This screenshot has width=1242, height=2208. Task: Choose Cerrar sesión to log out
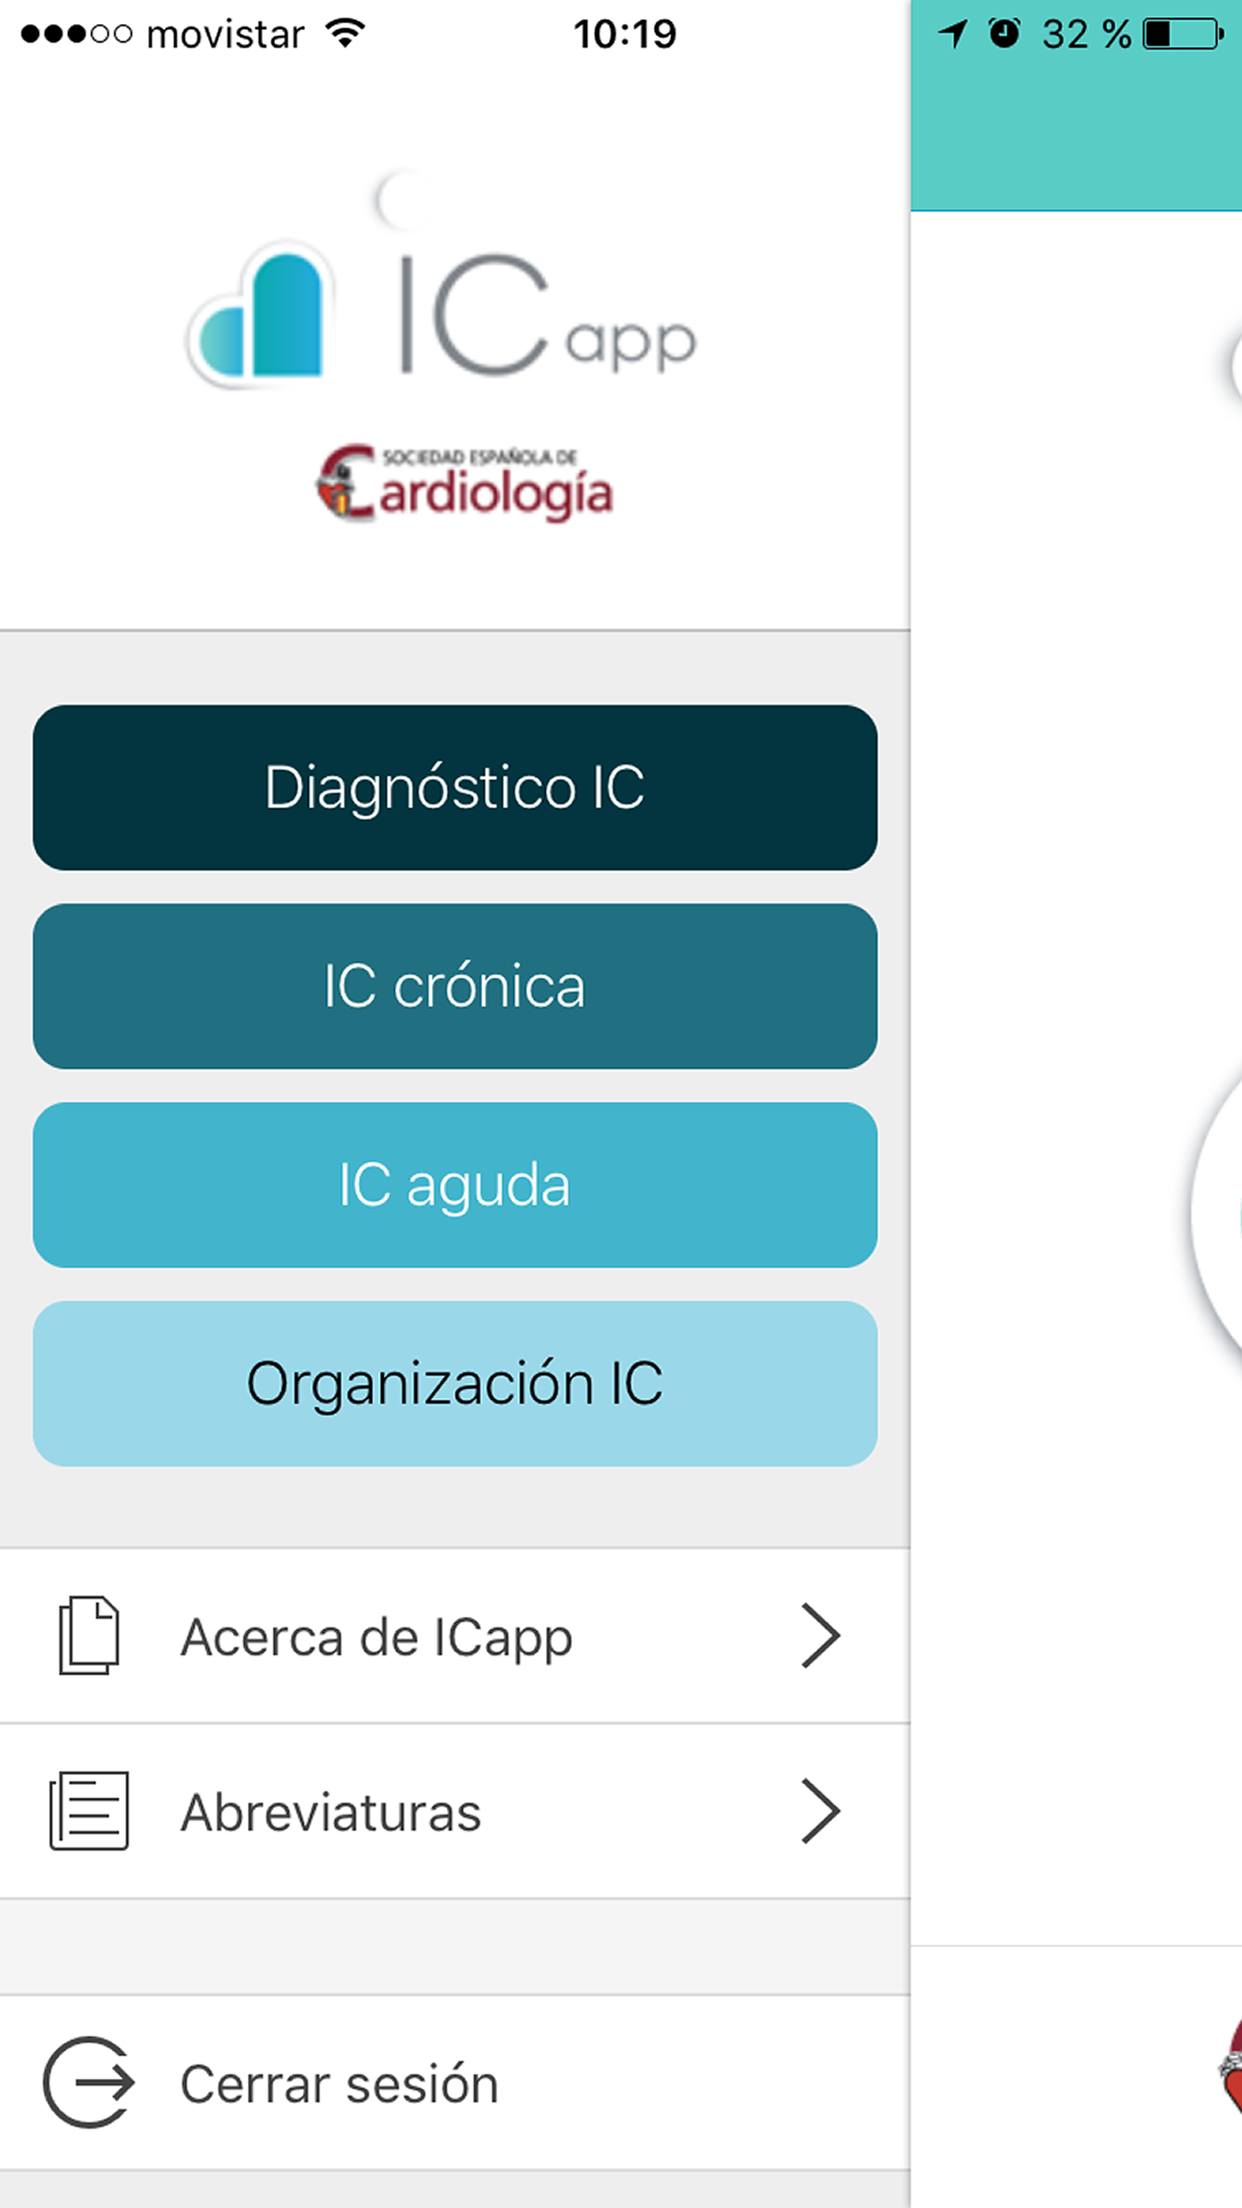[x=339, y=2085]
